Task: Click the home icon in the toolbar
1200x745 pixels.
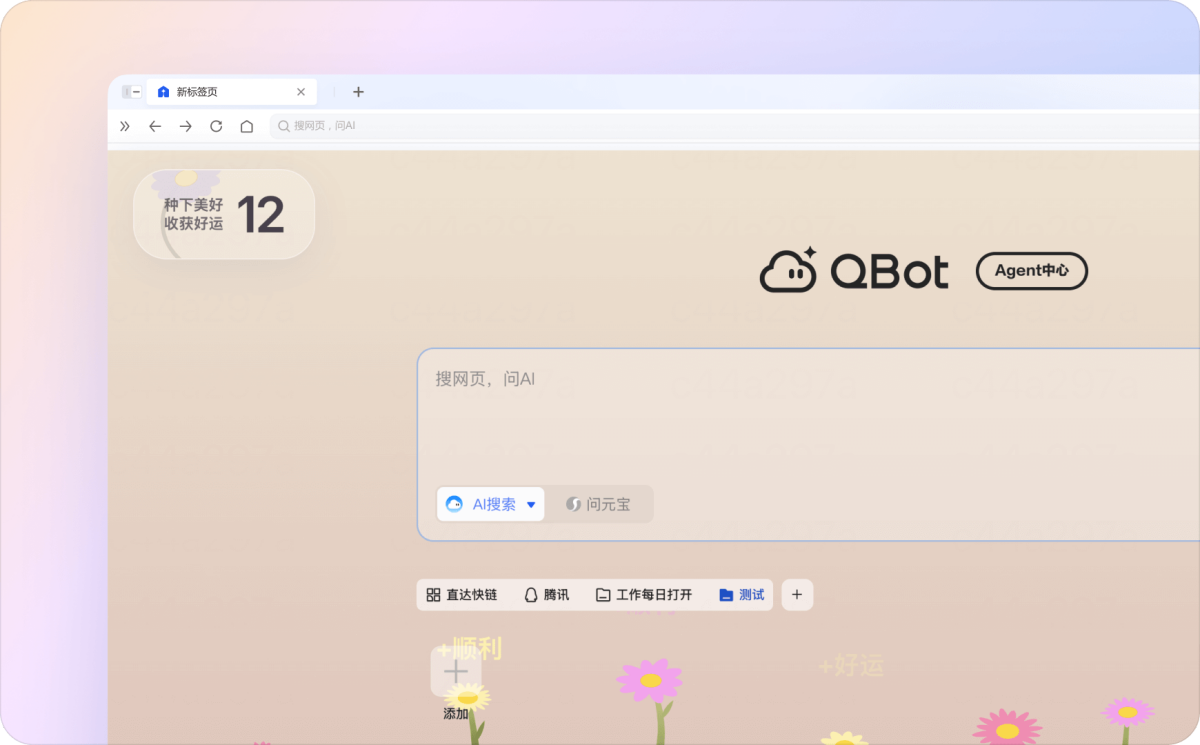Action: (247, 126)
